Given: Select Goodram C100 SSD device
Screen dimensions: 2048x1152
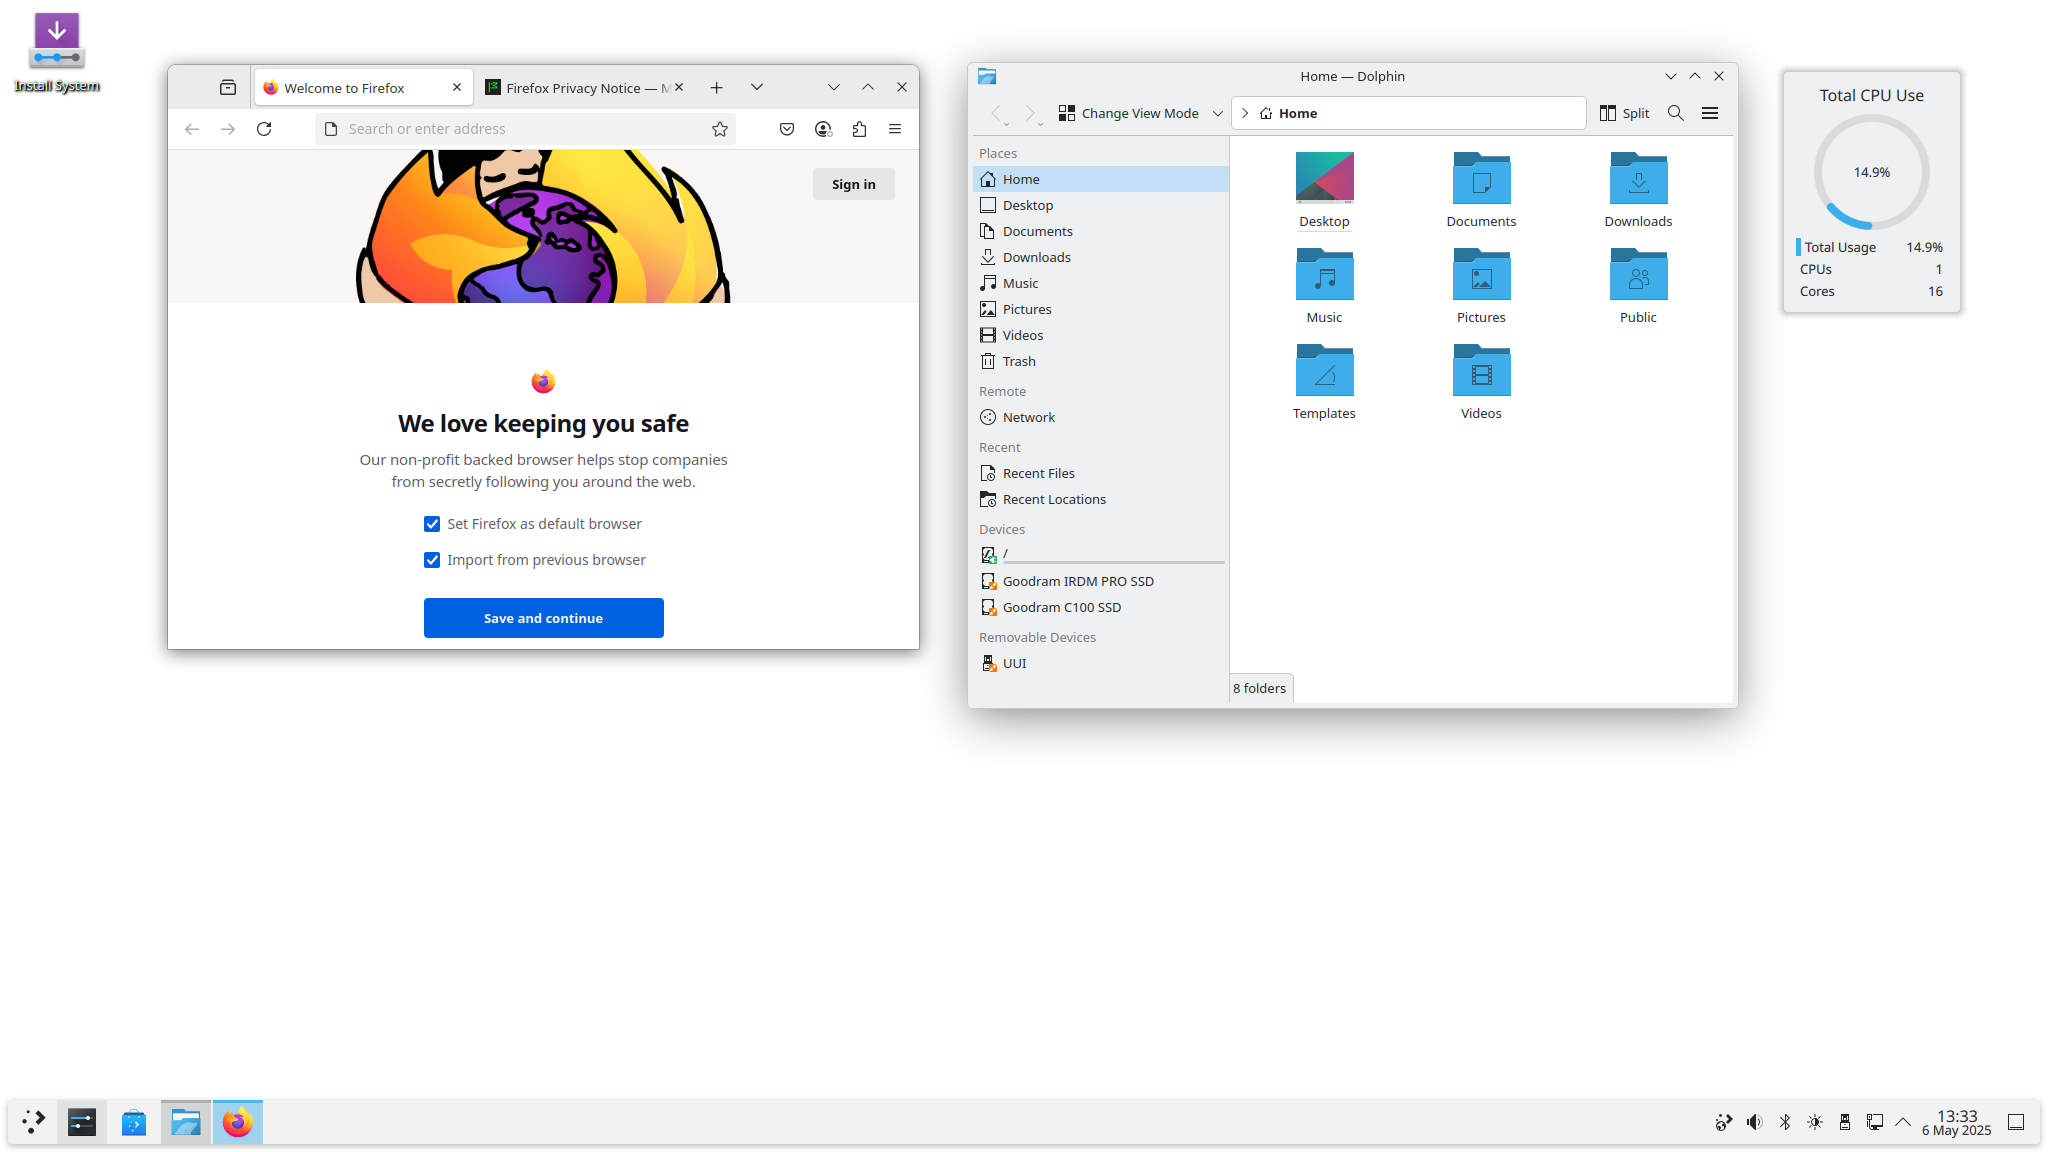Looking at the screenshot, I should (1100, 607).
